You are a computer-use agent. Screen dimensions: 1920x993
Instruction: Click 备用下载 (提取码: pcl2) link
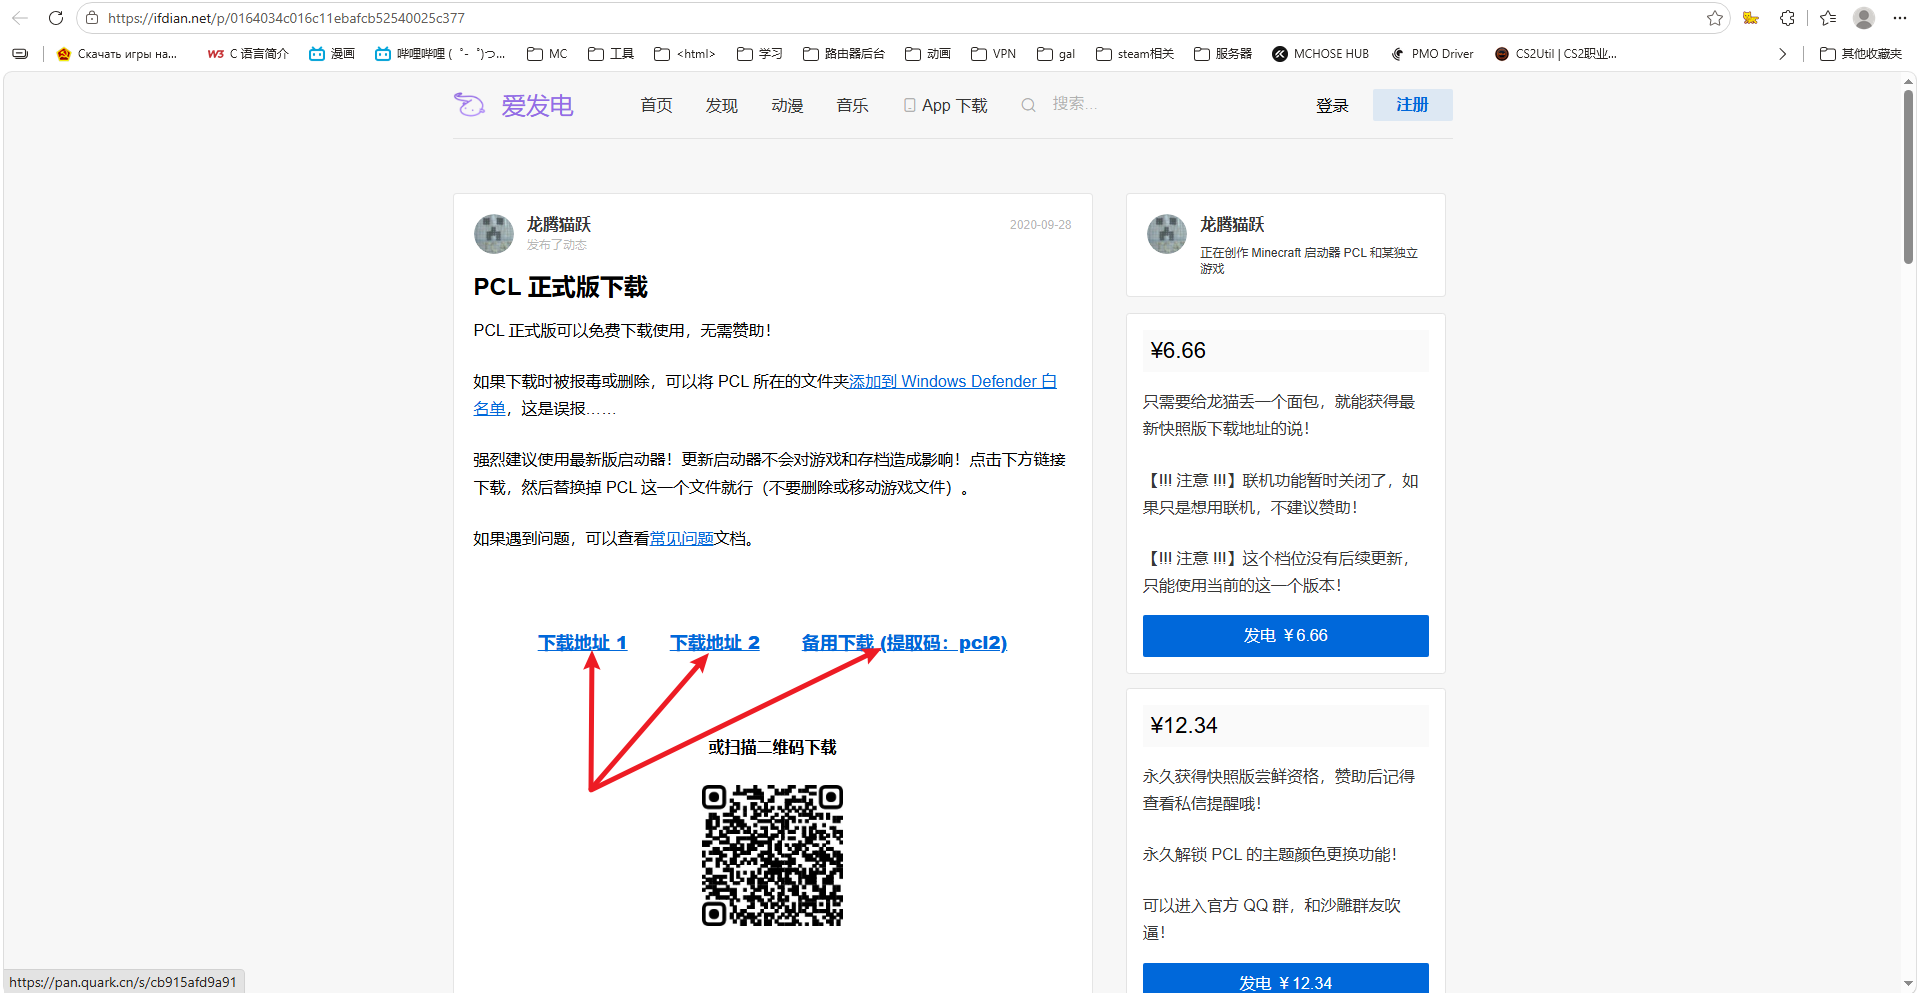click(x=904, y=642)
